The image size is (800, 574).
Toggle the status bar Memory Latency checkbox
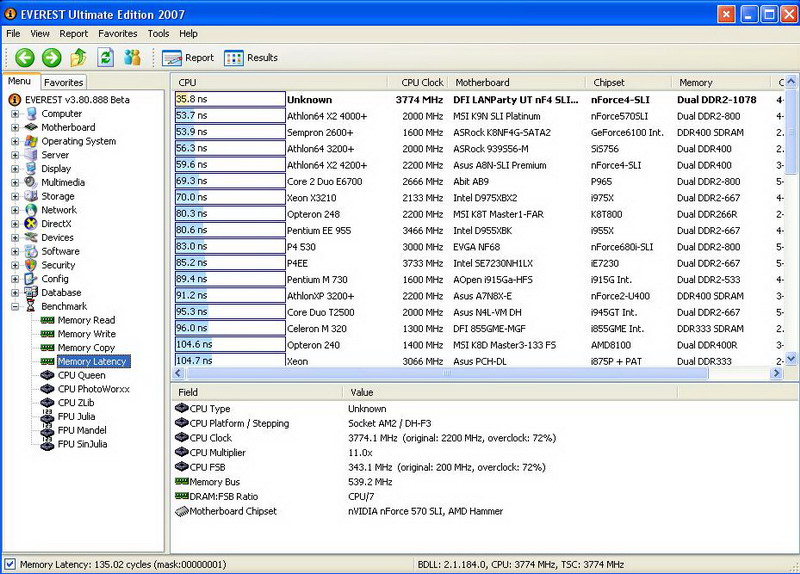[10, 564]
